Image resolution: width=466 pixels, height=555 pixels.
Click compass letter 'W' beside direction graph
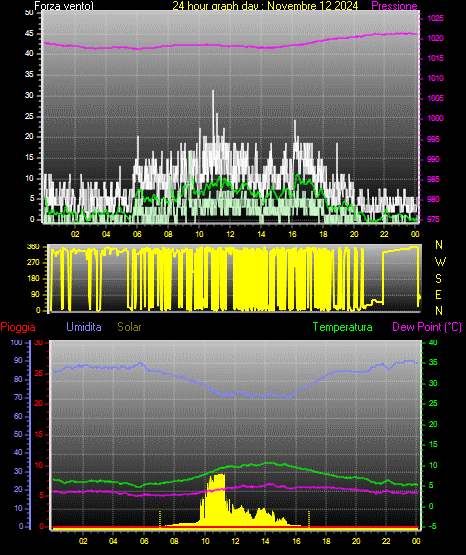[440, 262]
